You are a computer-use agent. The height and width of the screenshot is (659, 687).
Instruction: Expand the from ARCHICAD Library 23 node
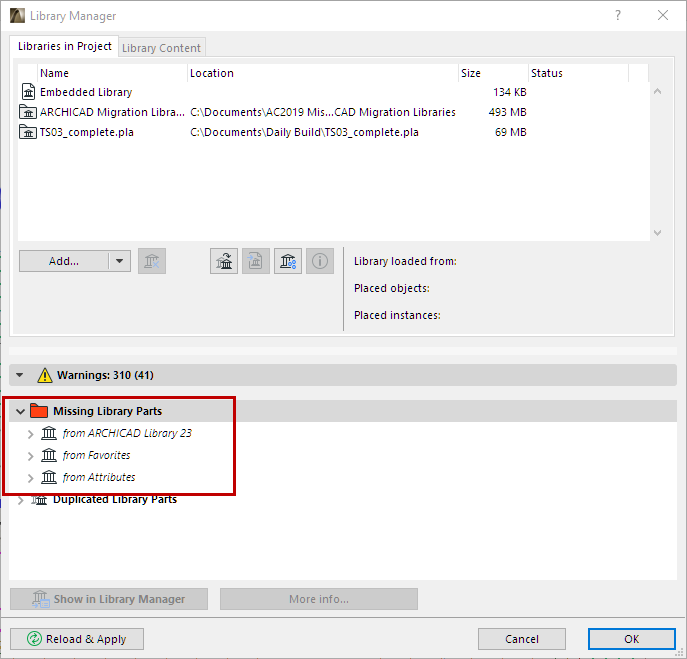click(30, 434)
